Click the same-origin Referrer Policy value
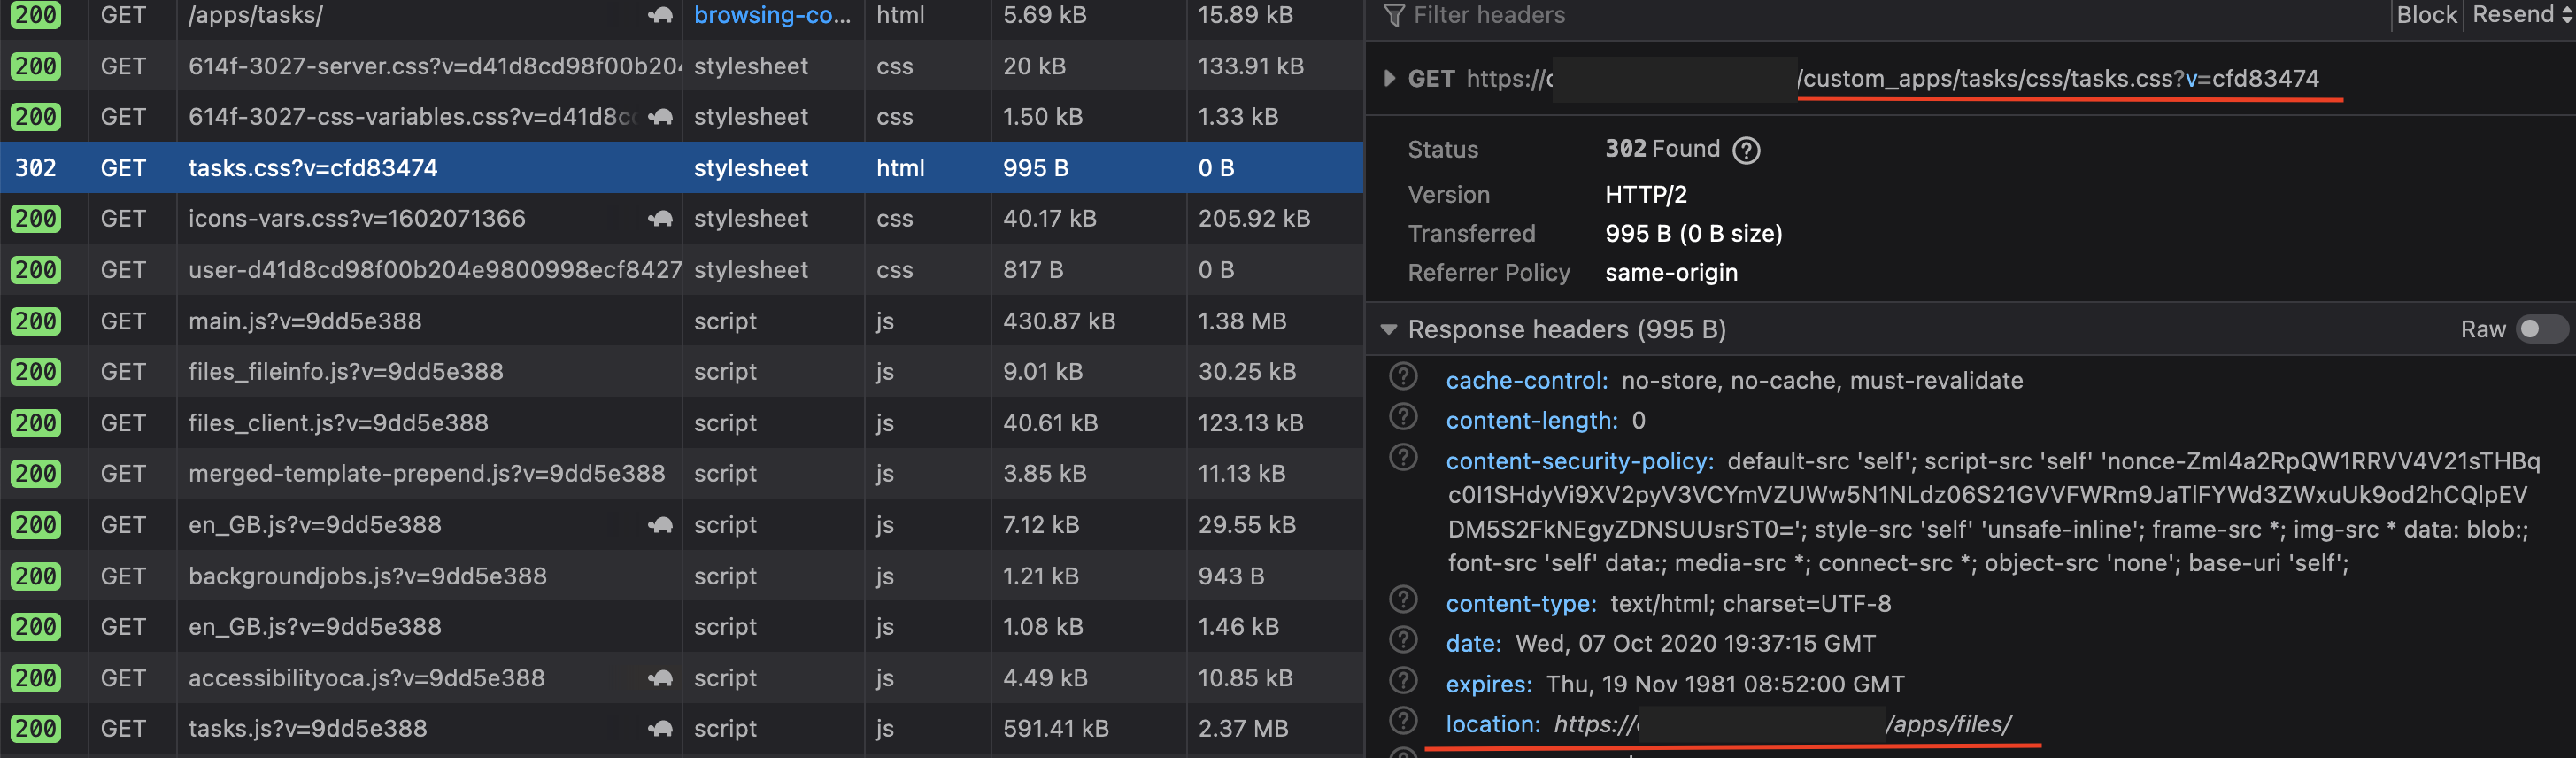Viewport: 2576px width, 758px height. [x=1671, y=273]
